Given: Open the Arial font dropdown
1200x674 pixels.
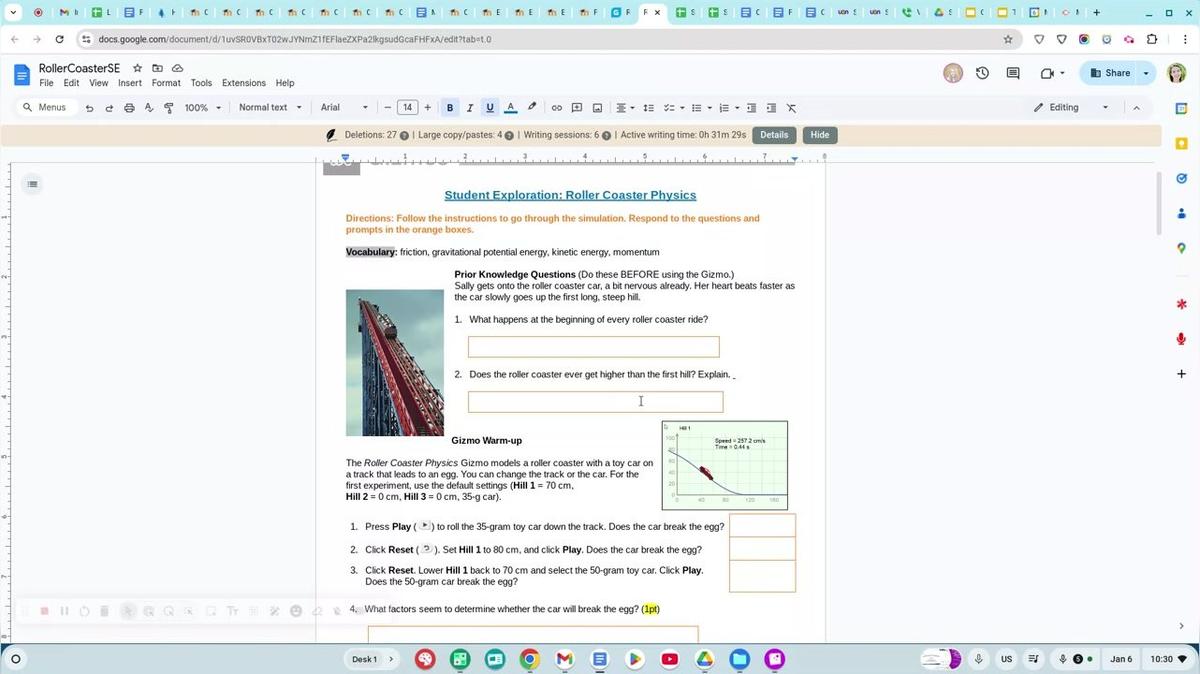Looking at the screenshot, I should (x=343, y=108).
